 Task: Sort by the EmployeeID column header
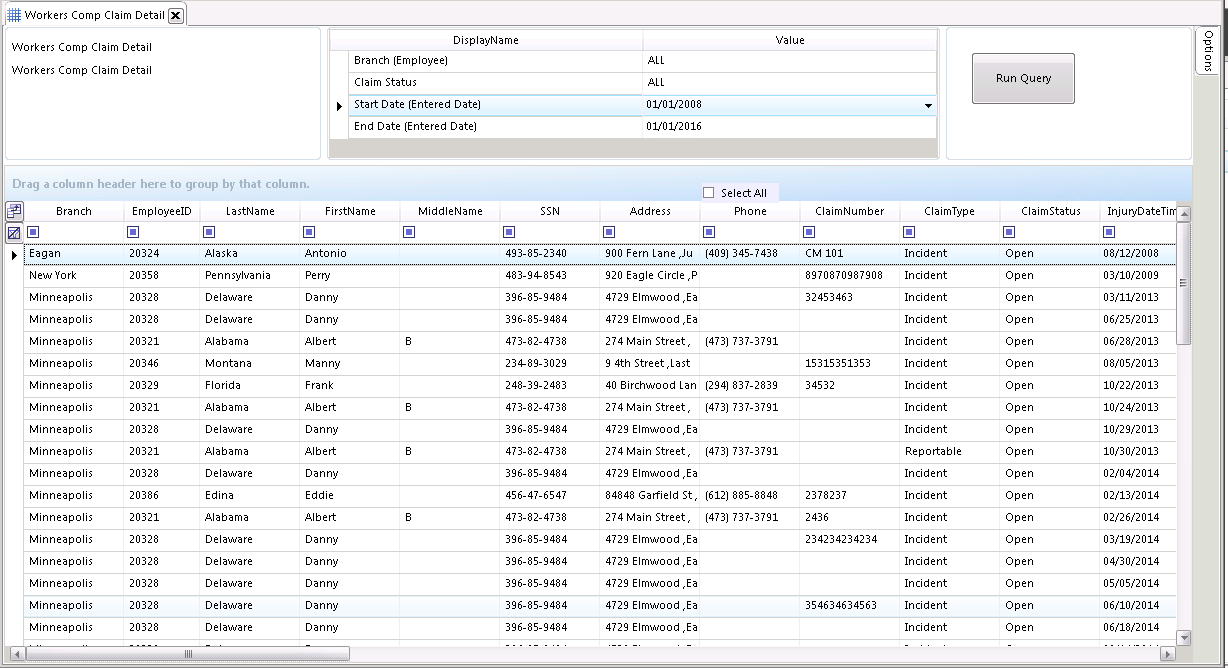click(162, 211)
